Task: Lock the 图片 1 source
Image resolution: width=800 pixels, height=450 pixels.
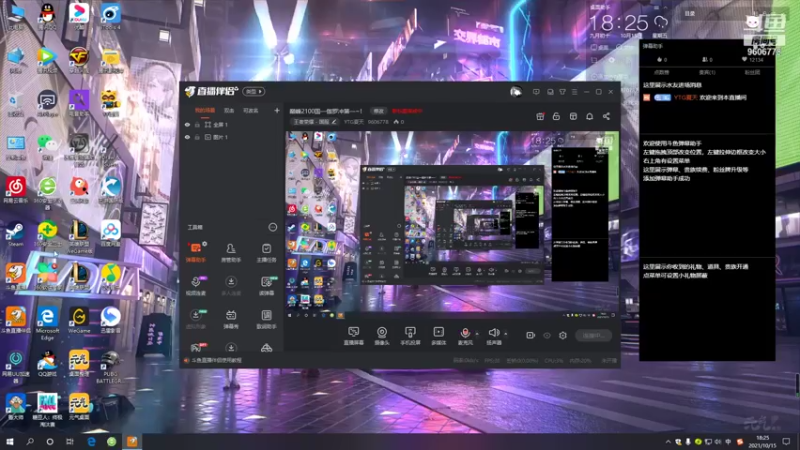Action: pos(197,137)
